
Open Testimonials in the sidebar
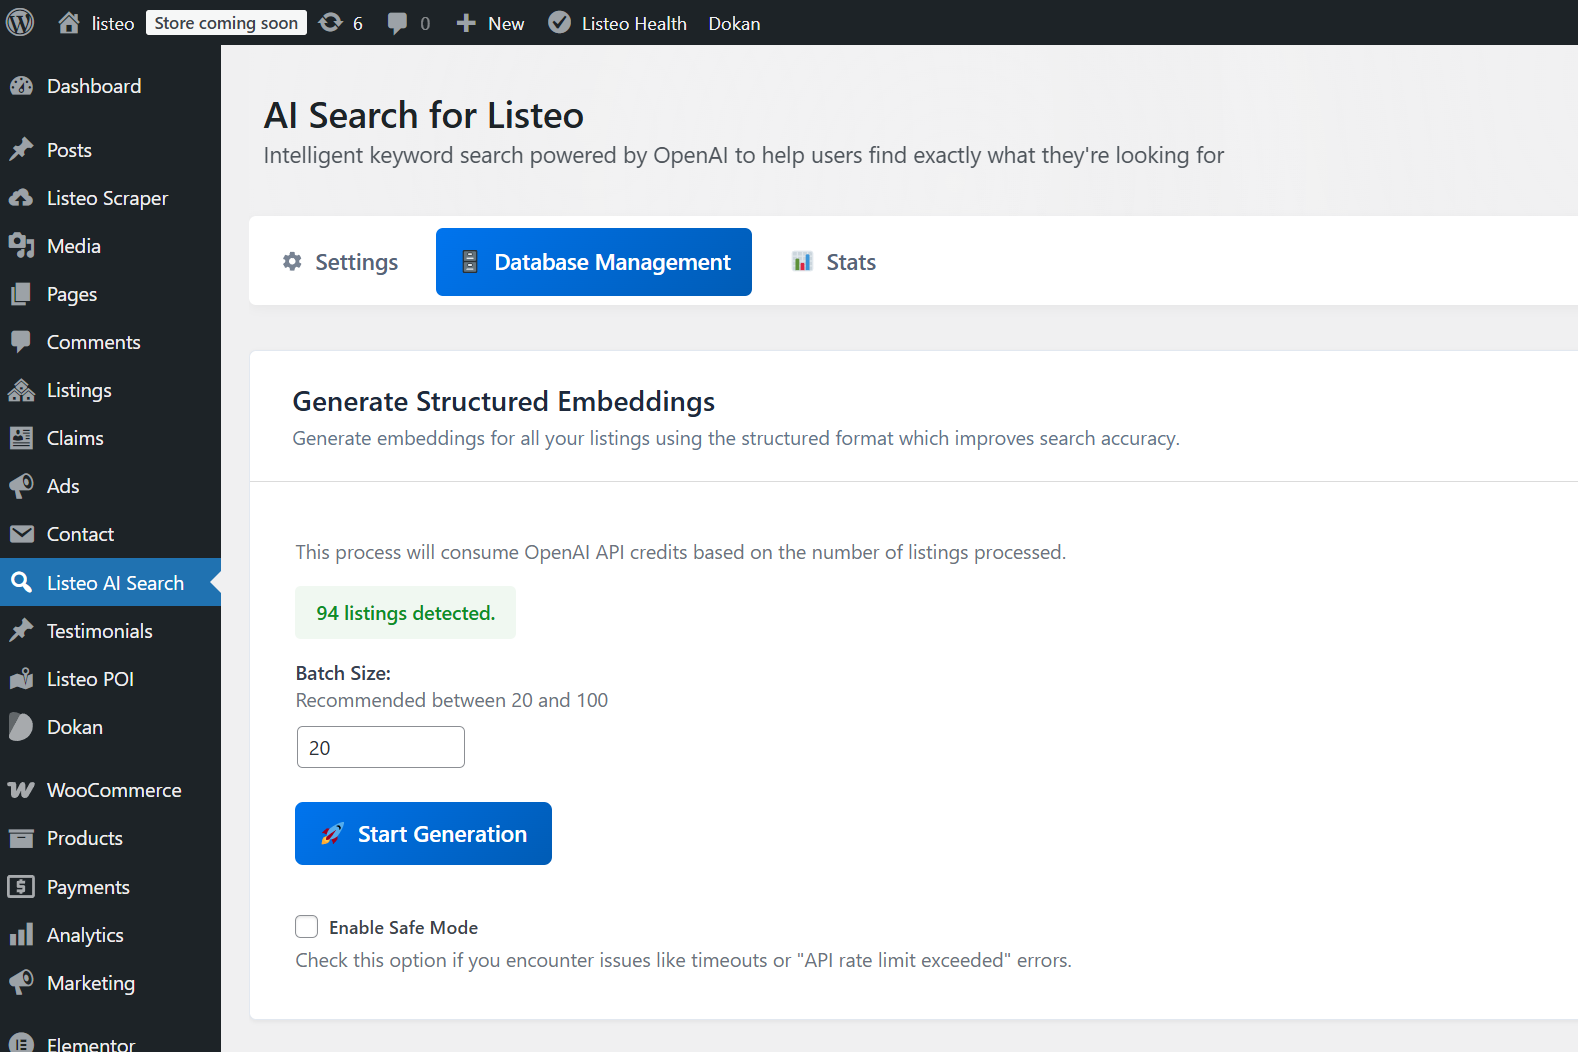click(x=99, y=631)
